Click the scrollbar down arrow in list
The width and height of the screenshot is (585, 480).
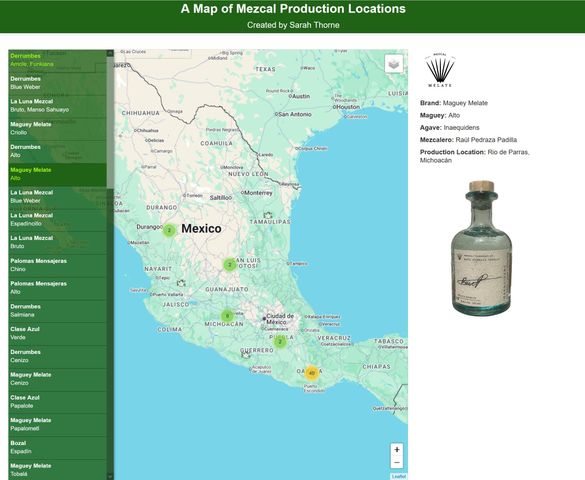click(x=110, y=476)
